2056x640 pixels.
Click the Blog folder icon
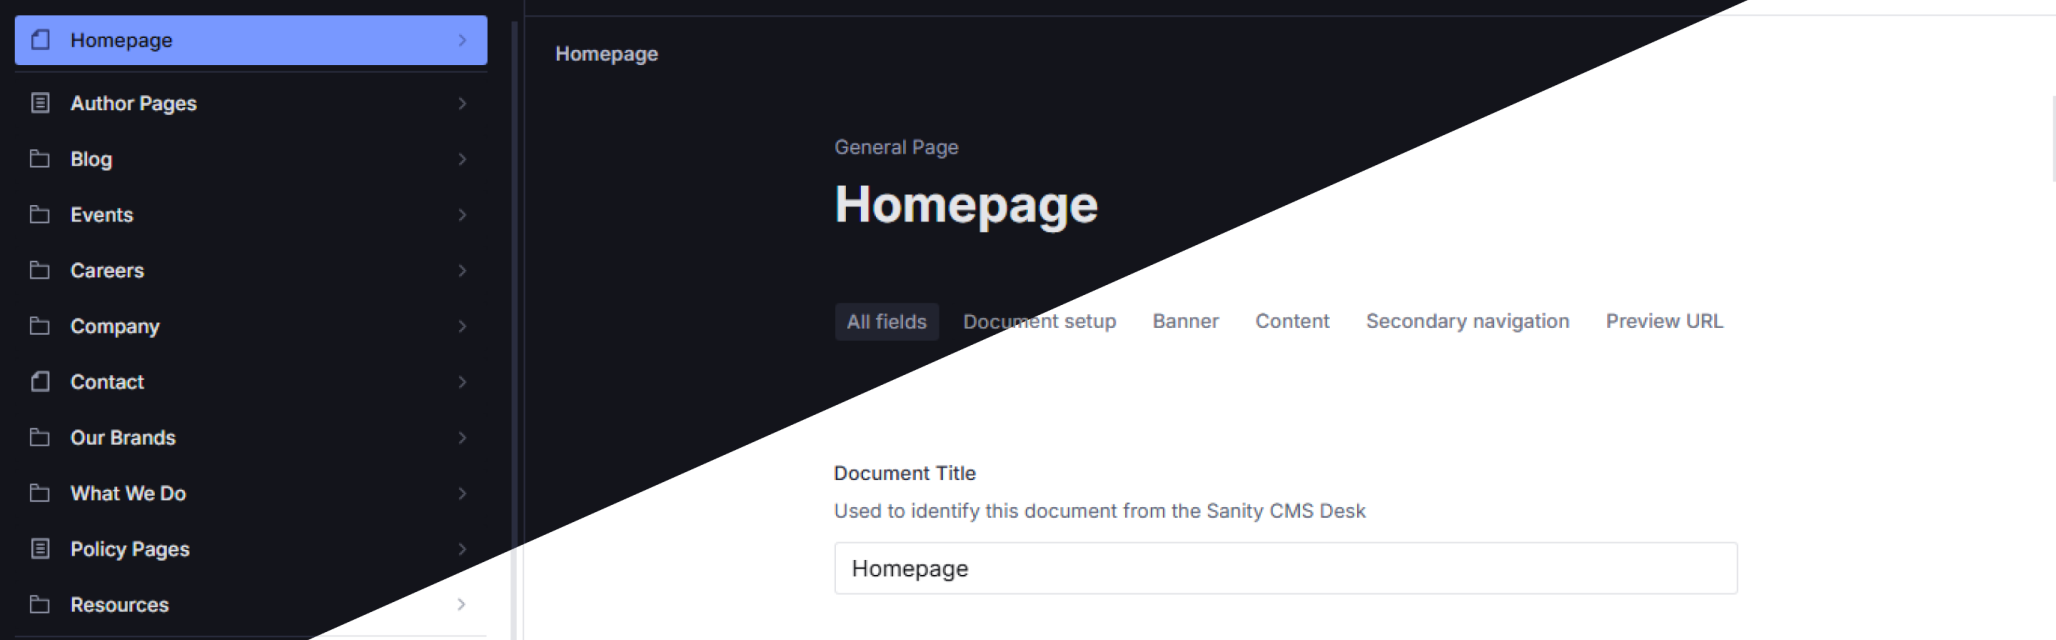tap(40, 159)
